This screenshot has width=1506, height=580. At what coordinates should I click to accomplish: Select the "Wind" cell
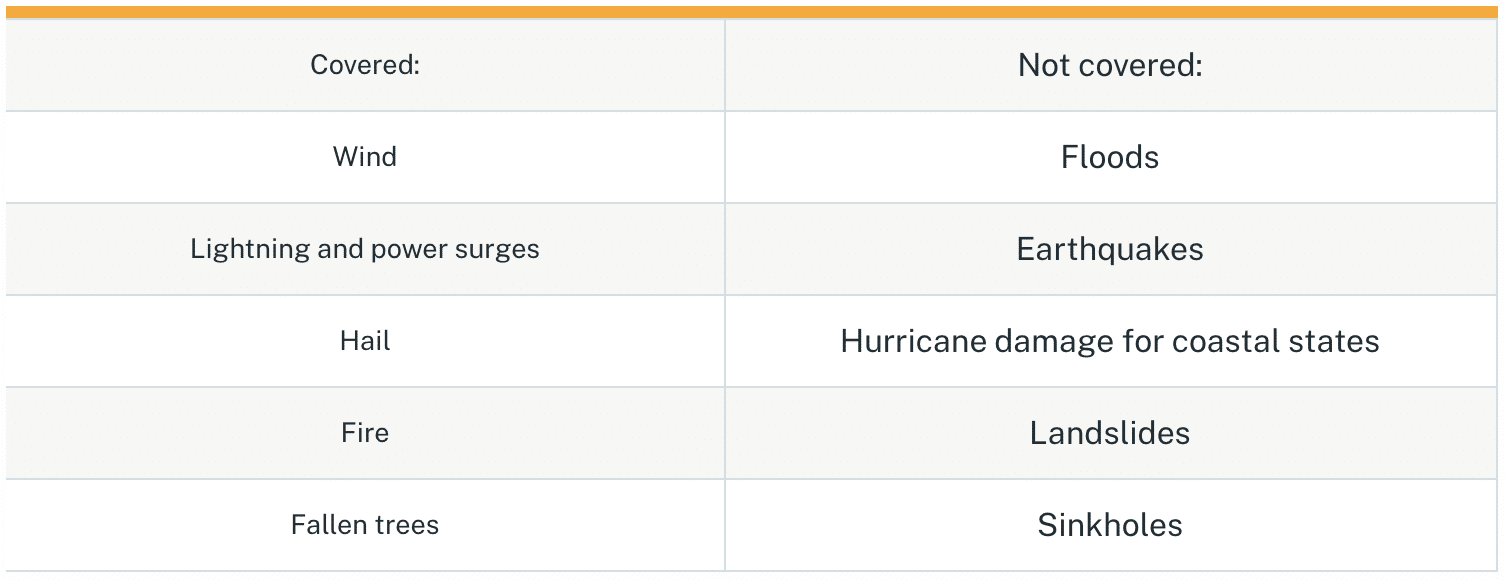click(x=365, y=157)
